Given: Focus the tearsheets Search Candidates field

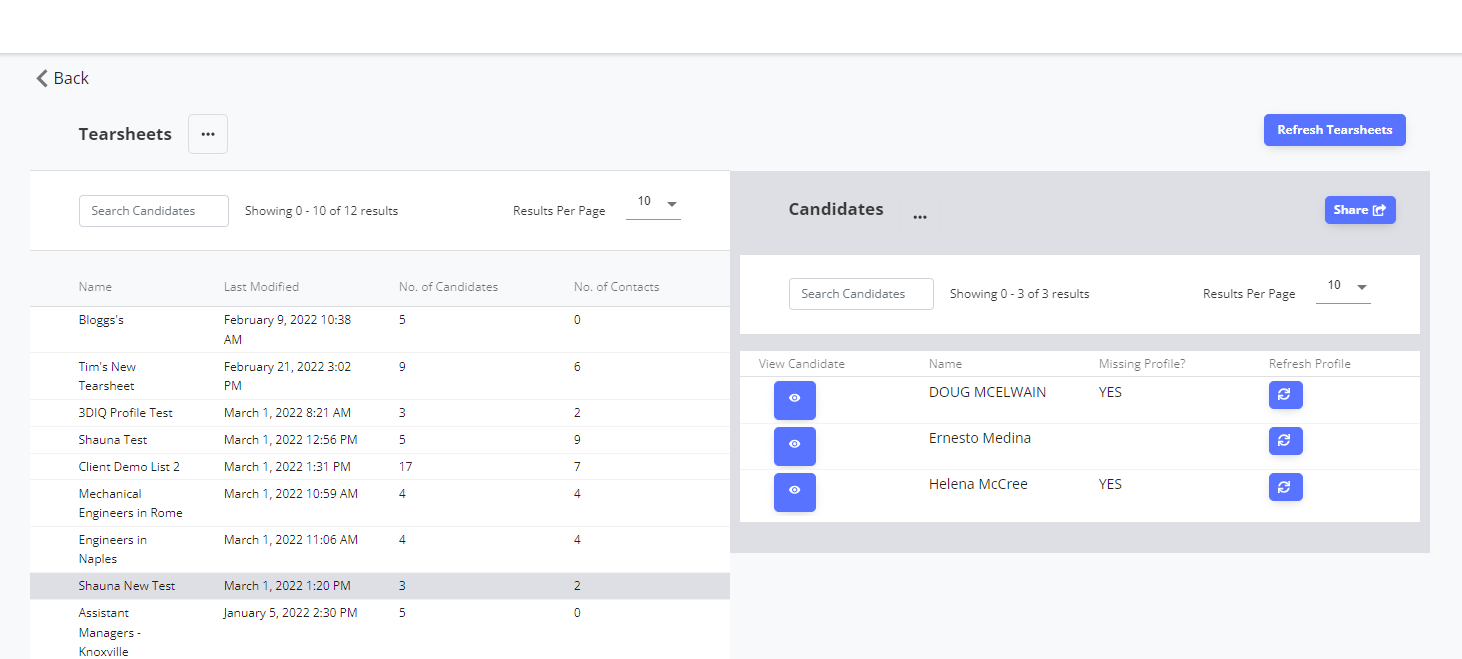Looking at the screenshot, I should click(154, 211).
